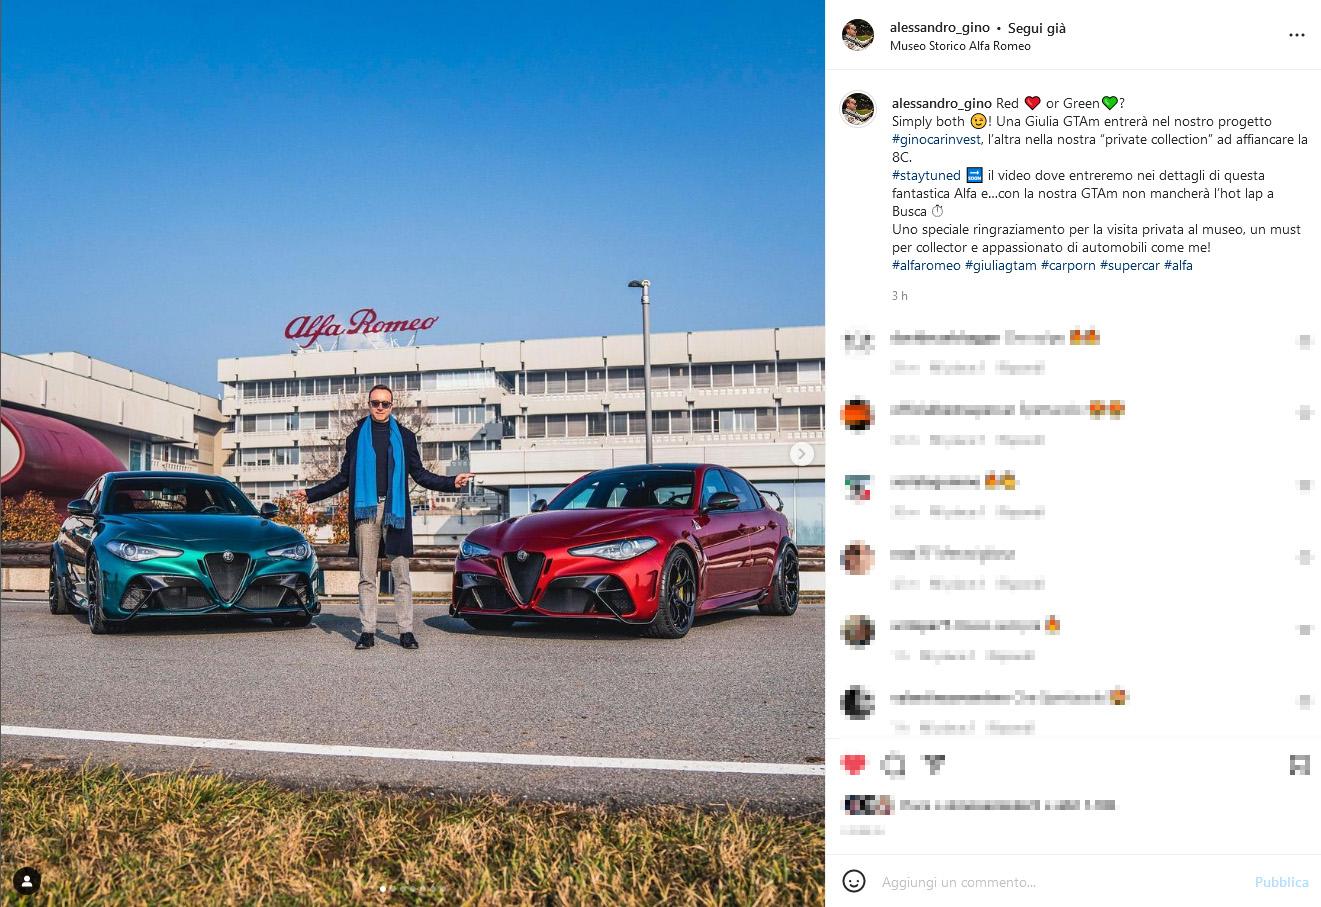Viewport: 1321px width, 907px height.
Task: Click the red heart like icon
Action: click(x=853, y=765)
